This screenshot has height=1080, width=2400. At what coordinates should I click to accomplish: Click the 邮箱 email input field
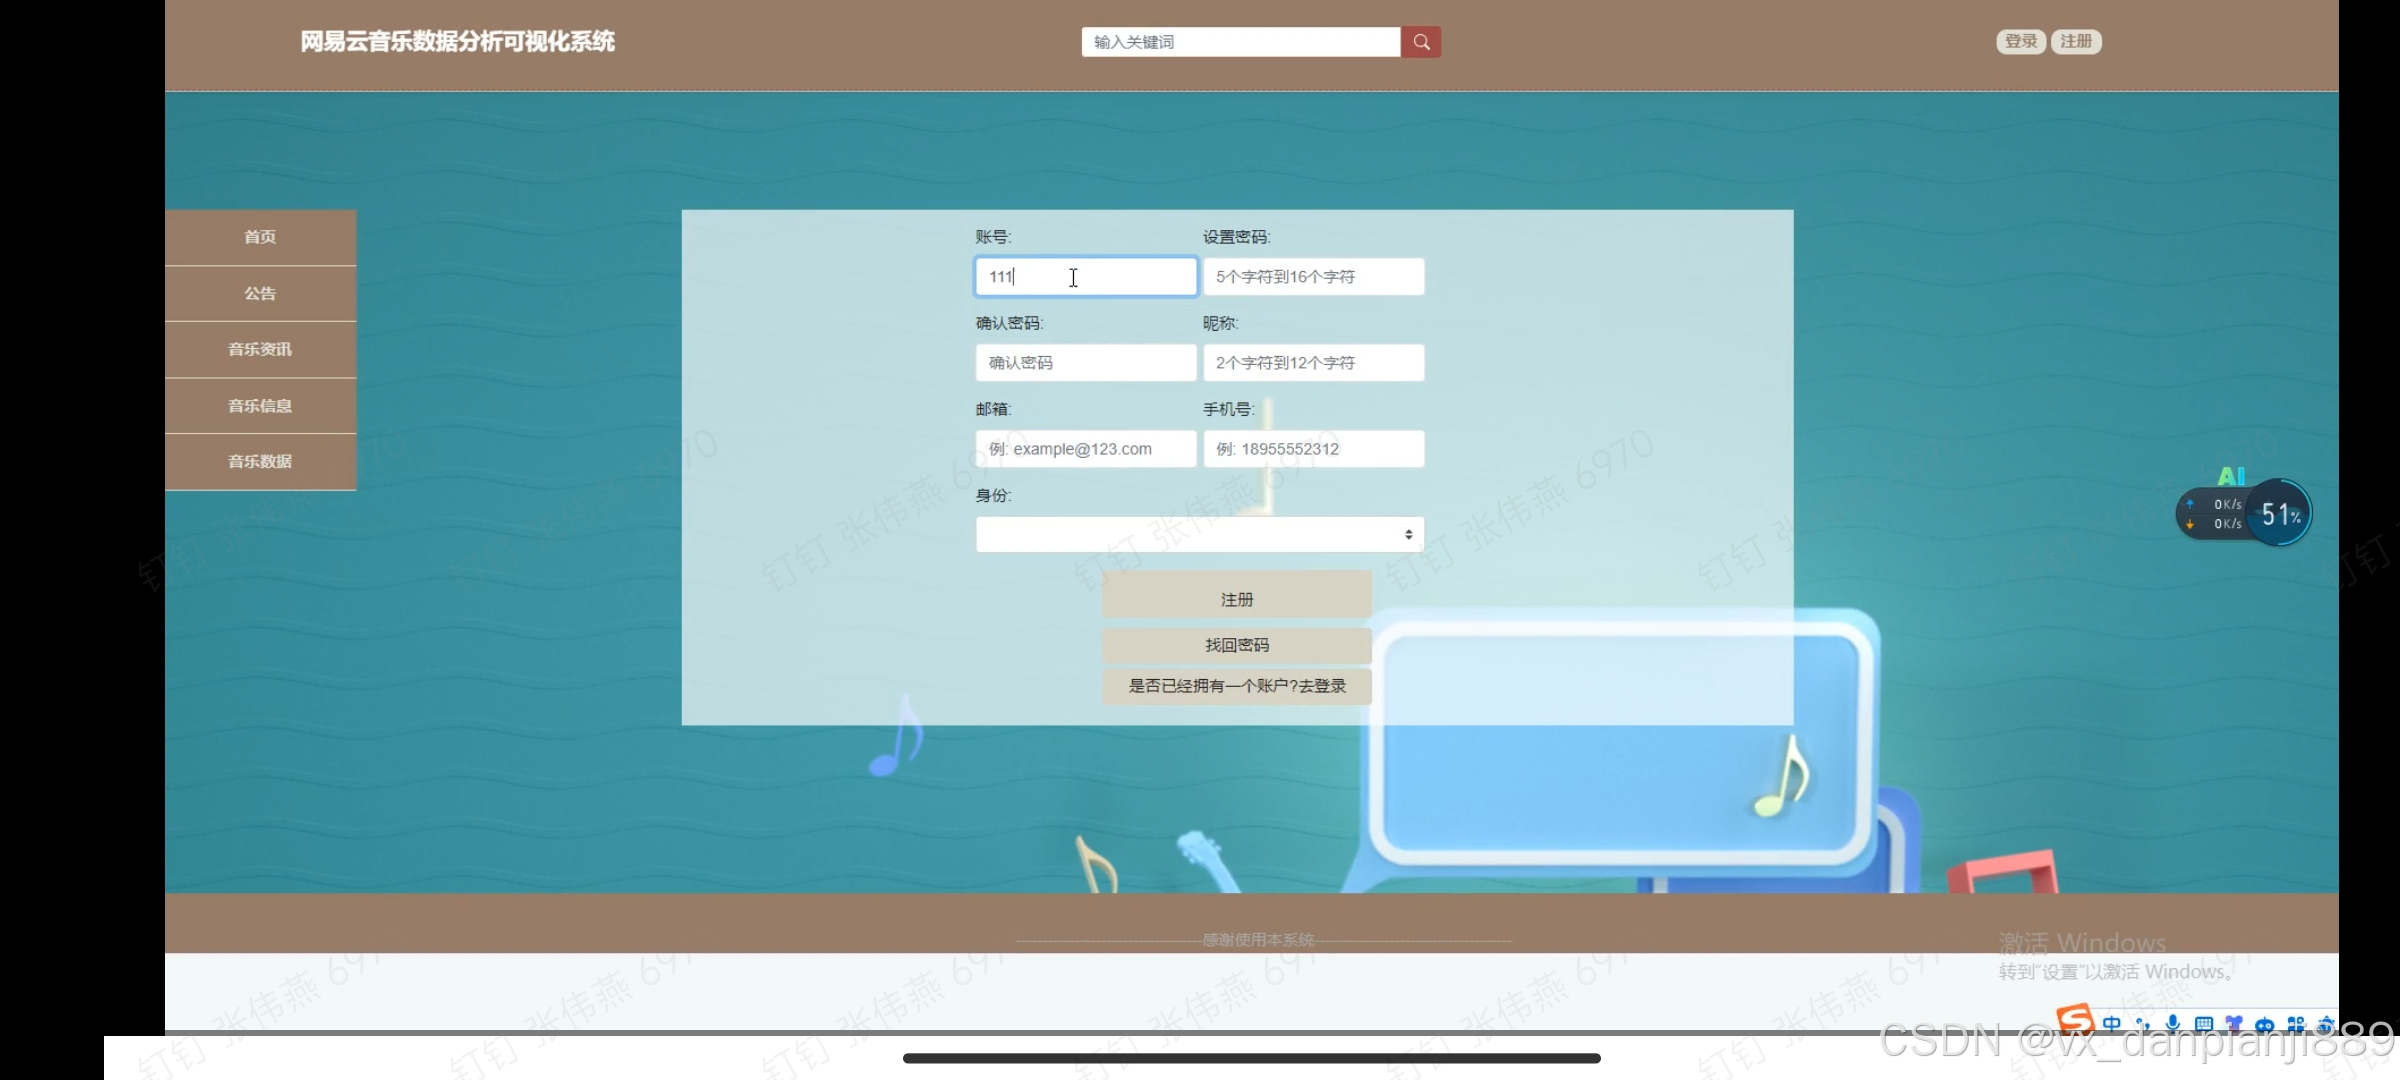point(1085,449)
